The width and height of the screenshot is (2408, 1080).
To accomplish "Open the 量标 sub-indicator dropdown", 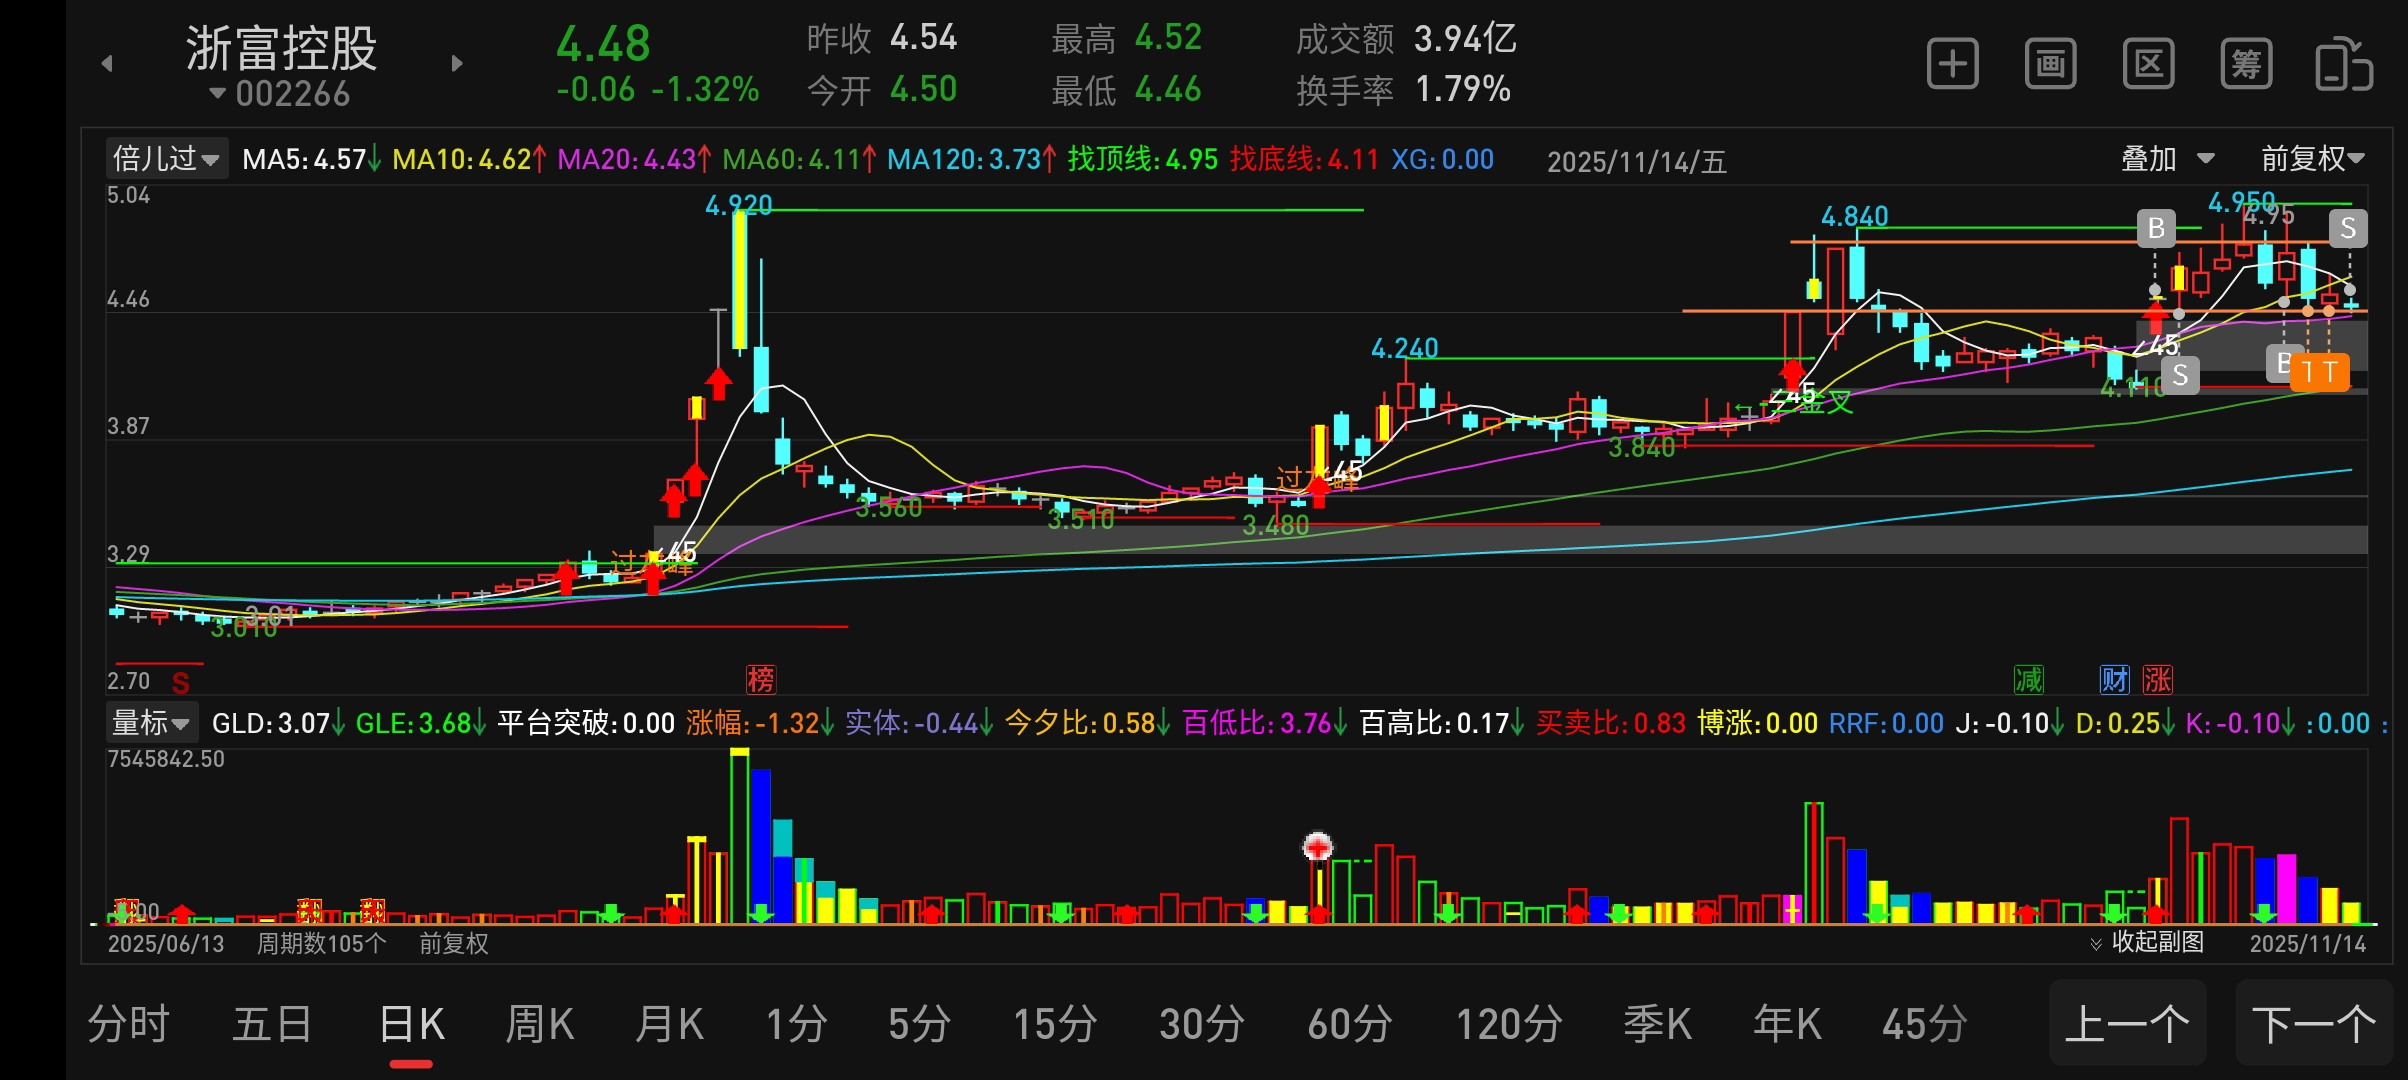I will [151, 723].
